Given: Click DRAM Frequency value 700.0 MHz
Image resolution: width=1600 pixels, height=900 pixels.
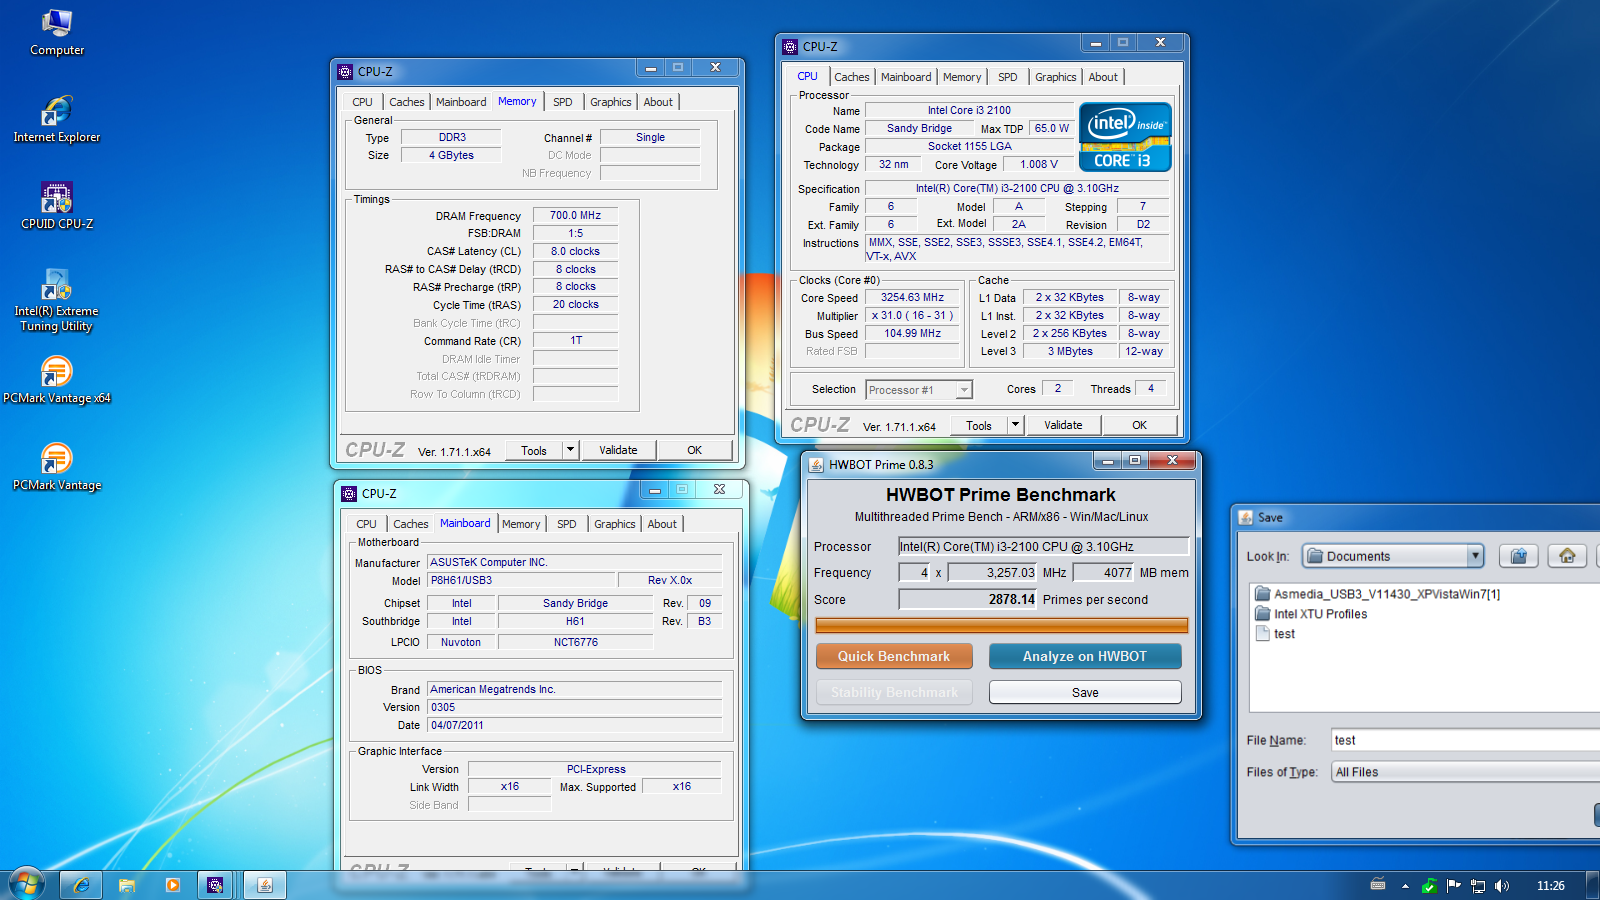Looking at the screenshot, I should point(575,215).
